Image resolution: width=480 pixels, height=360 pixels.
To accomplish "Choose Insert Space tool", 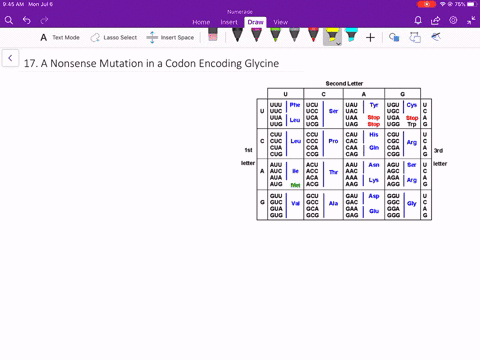I will (170, 37).
